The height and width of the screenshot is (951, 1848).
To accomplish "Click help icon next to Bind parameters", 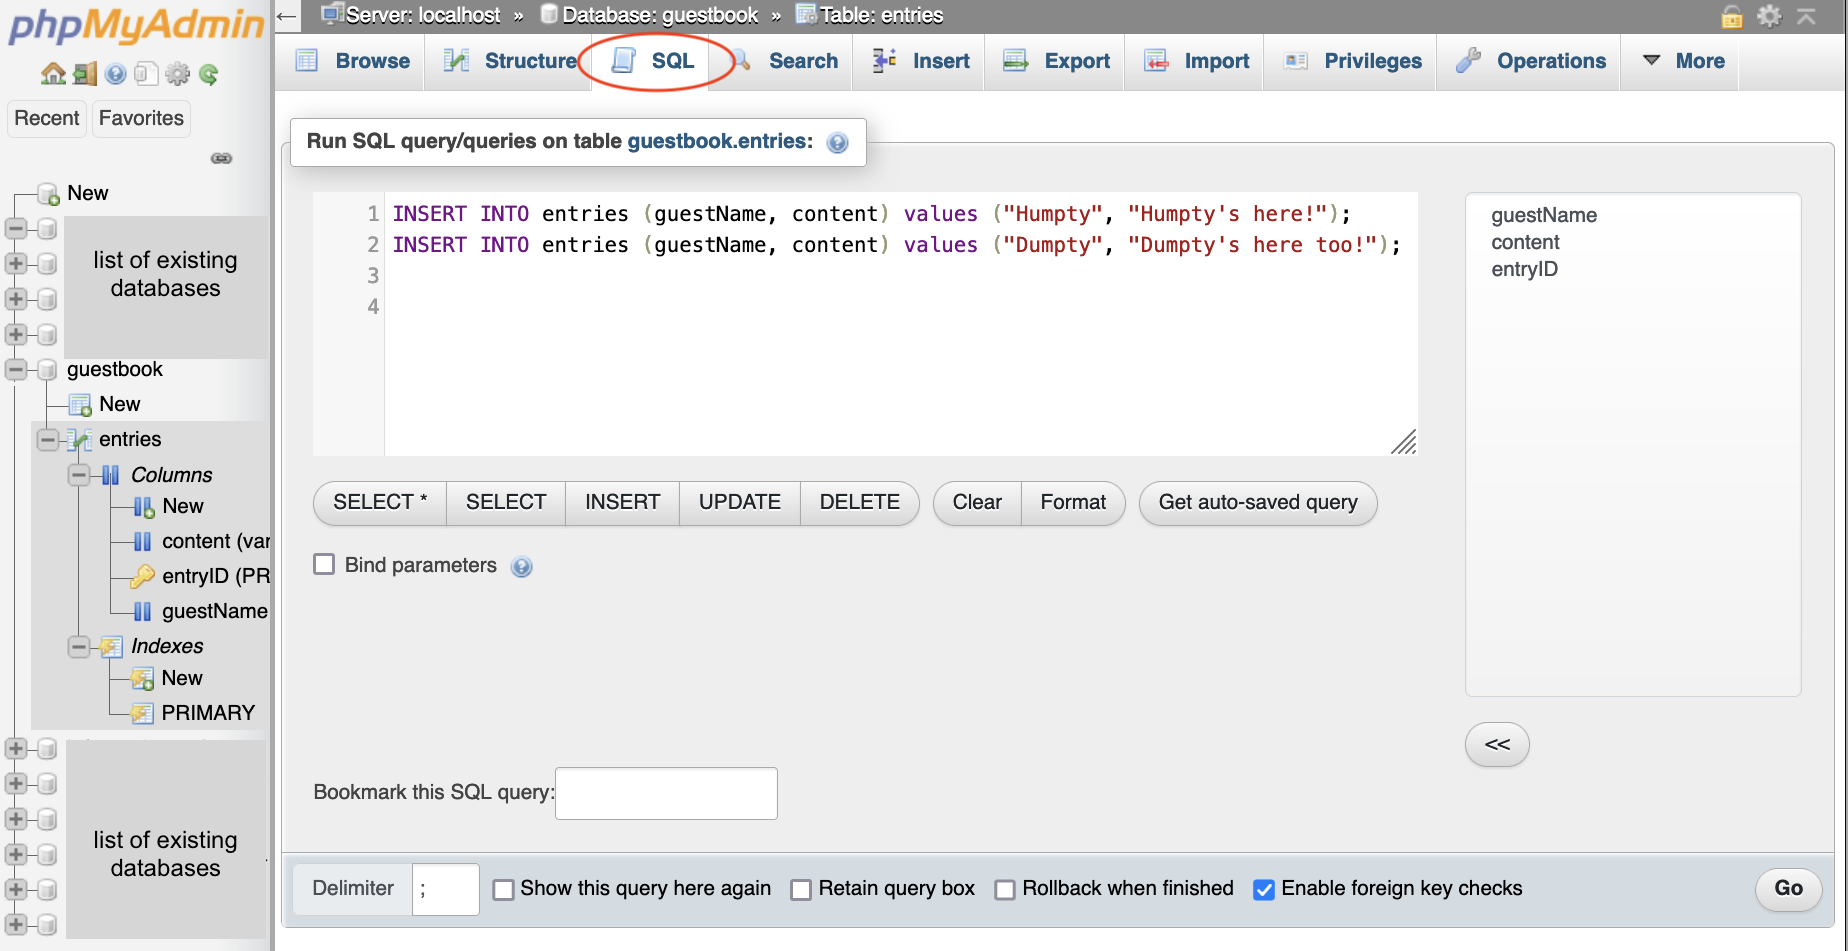I will coord(521,567).
